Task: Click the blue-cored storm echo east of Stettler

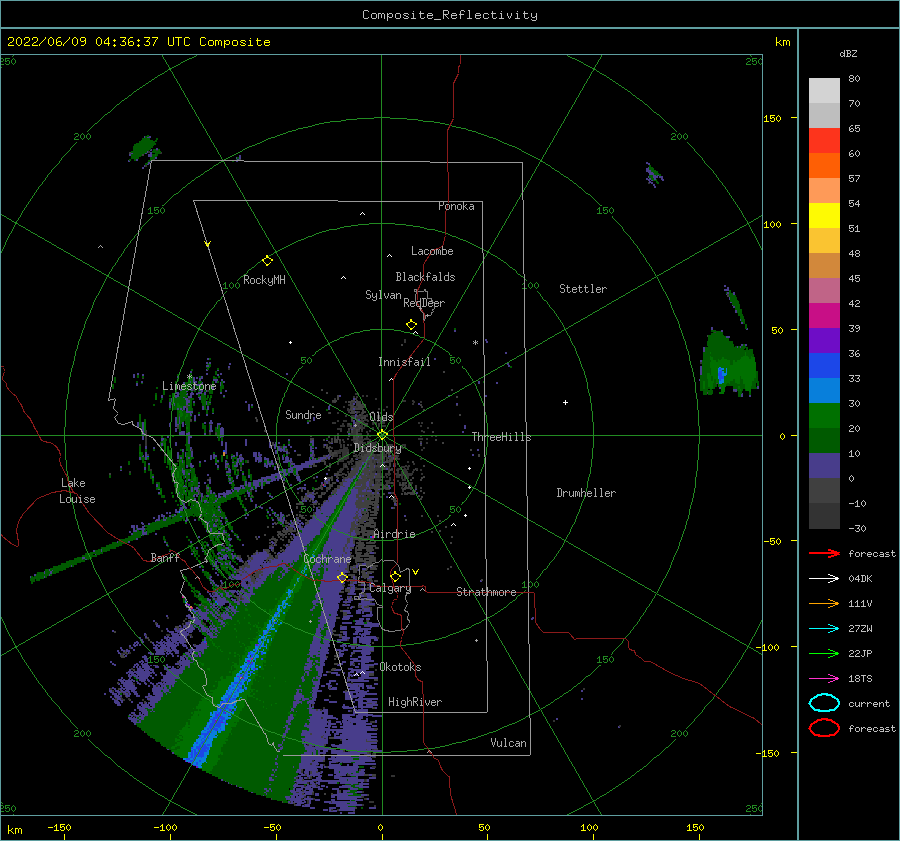Action: [x=728, y=363]
